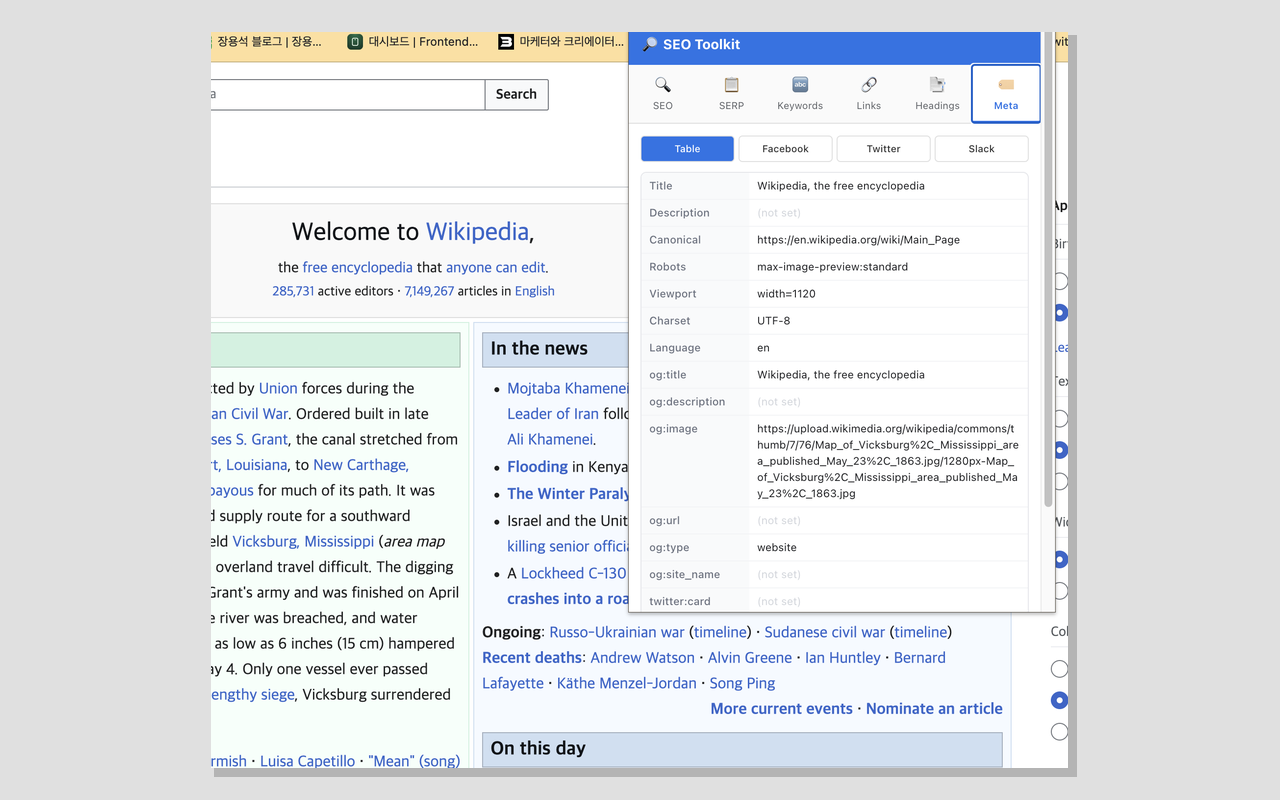This screenshot has width=1280, height=800.
Task: Open the Headings tab
Action: (x=937, y=93)
